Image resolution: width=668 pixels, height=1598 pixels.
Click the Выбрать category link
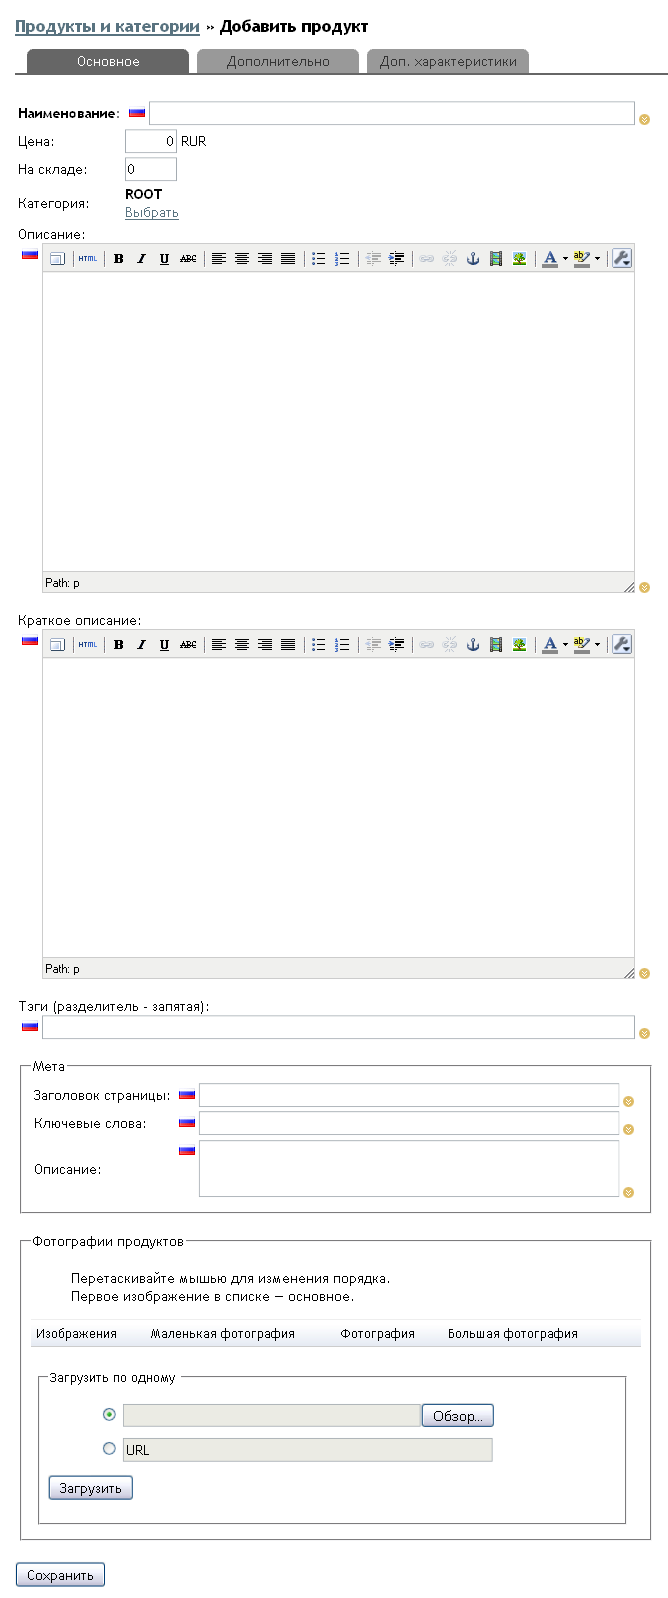152,213
